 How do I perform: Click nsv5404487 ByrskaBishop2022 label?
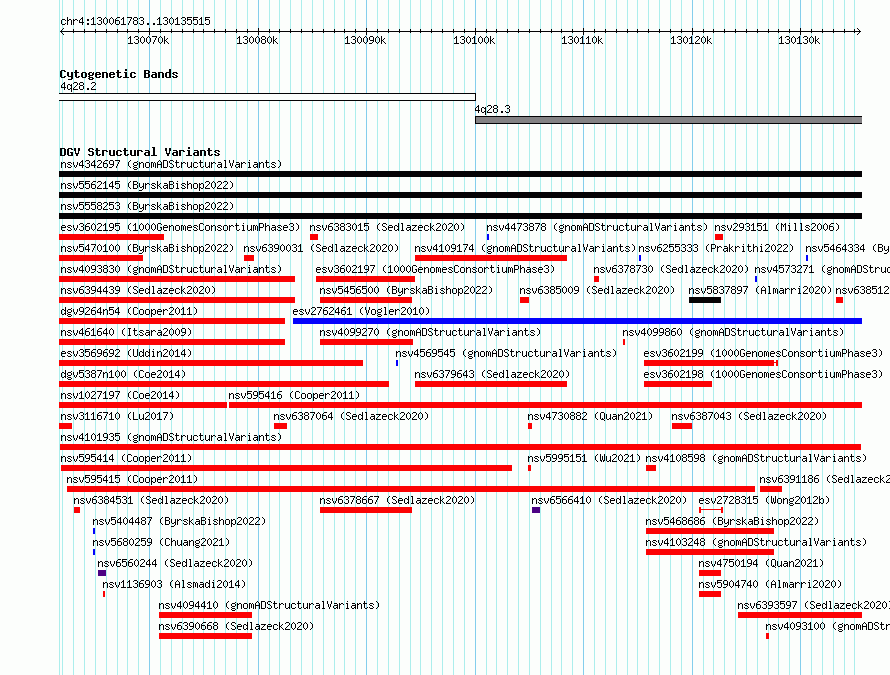coord(179,522)
